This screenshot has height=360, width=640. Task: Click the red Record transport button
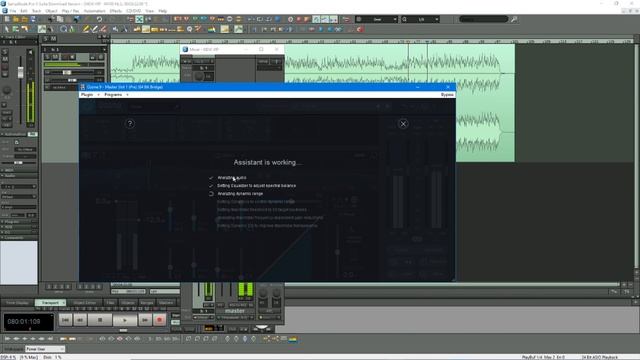point(160,320)
